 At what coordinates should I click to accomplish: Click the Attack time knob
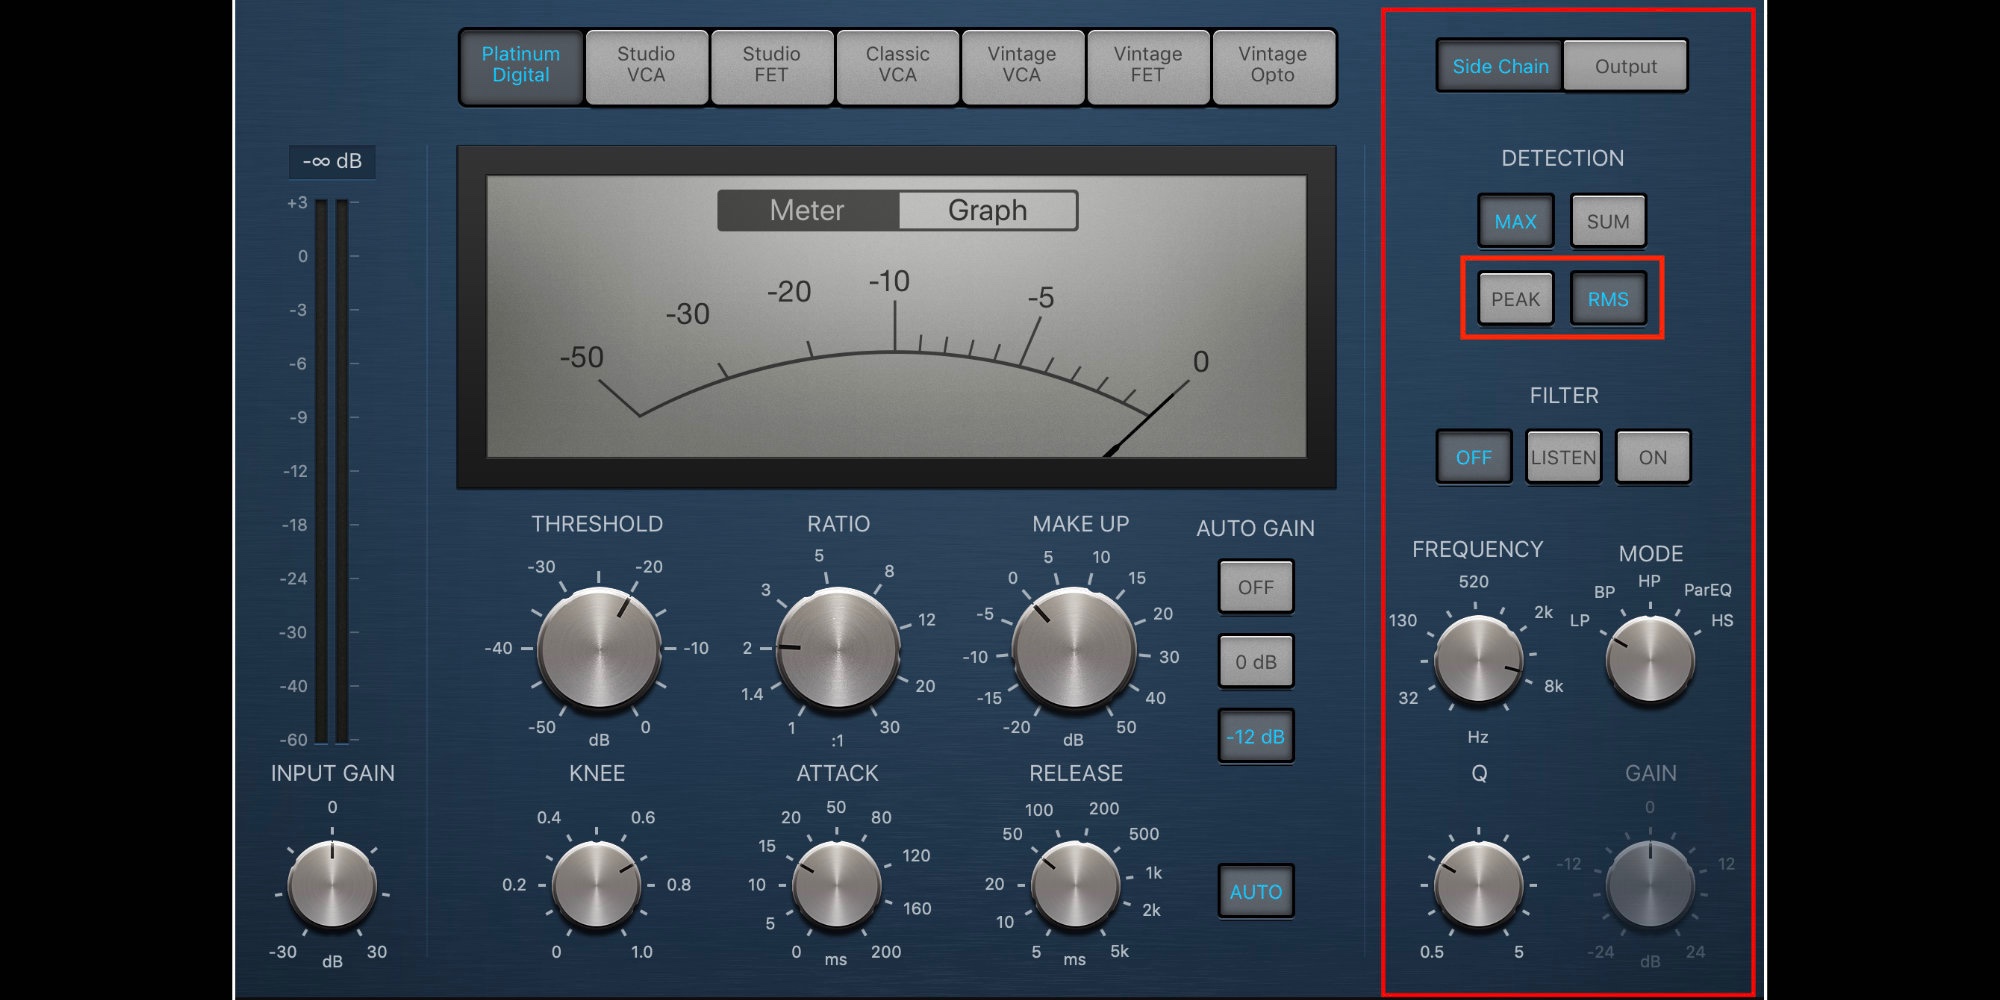tap(836, 885)
